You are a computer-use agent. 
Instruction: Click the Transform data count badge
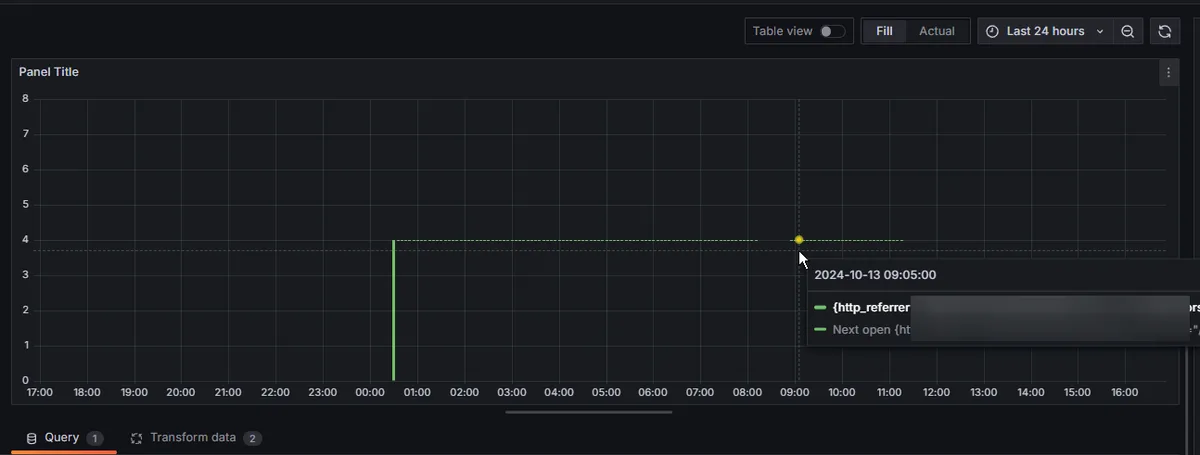(252, 438)
